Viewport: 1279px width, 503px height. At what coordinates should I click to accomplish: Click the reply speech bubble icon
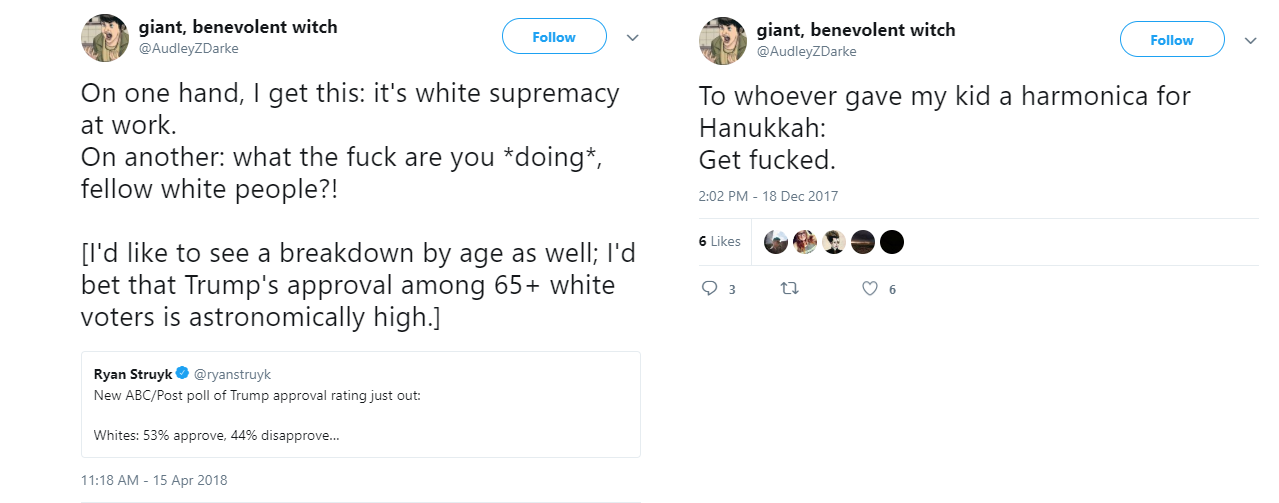[710, 289]
